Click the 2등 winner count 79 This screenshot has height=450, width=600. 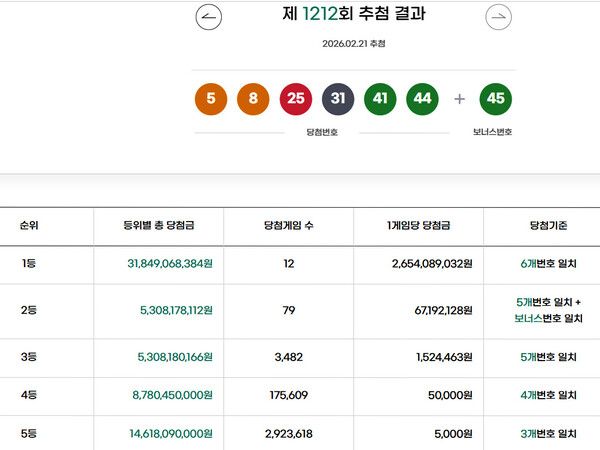click(289, 310)
